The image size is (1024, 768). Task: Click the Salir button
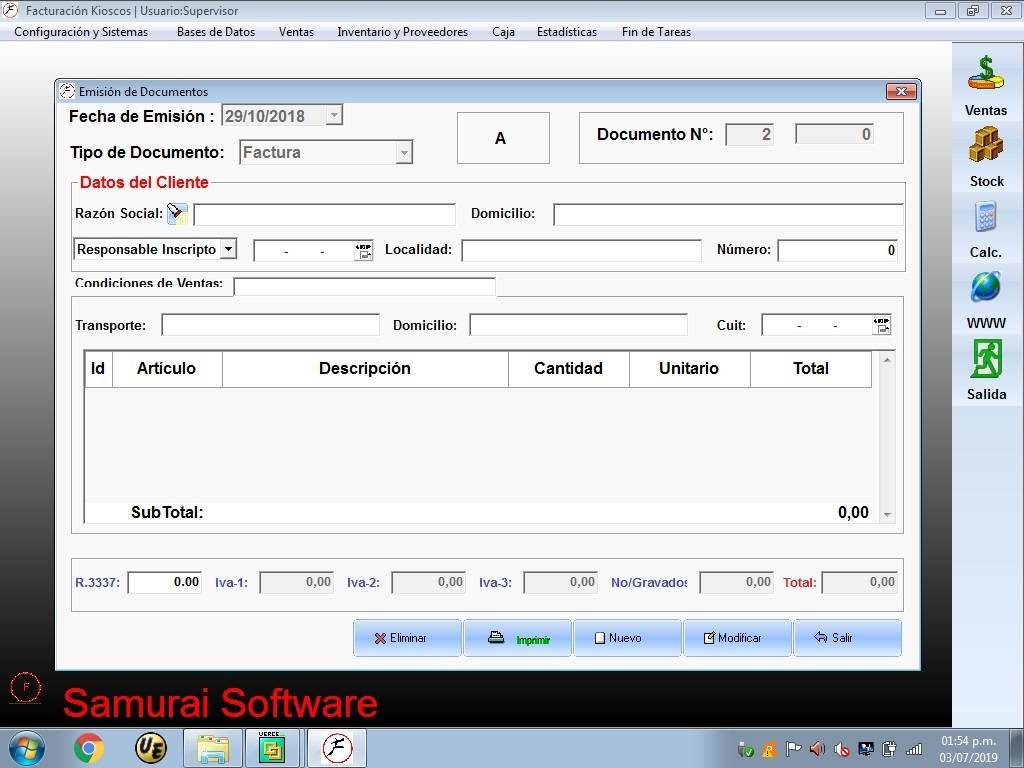pyautogui.click(x=847, y=638)
